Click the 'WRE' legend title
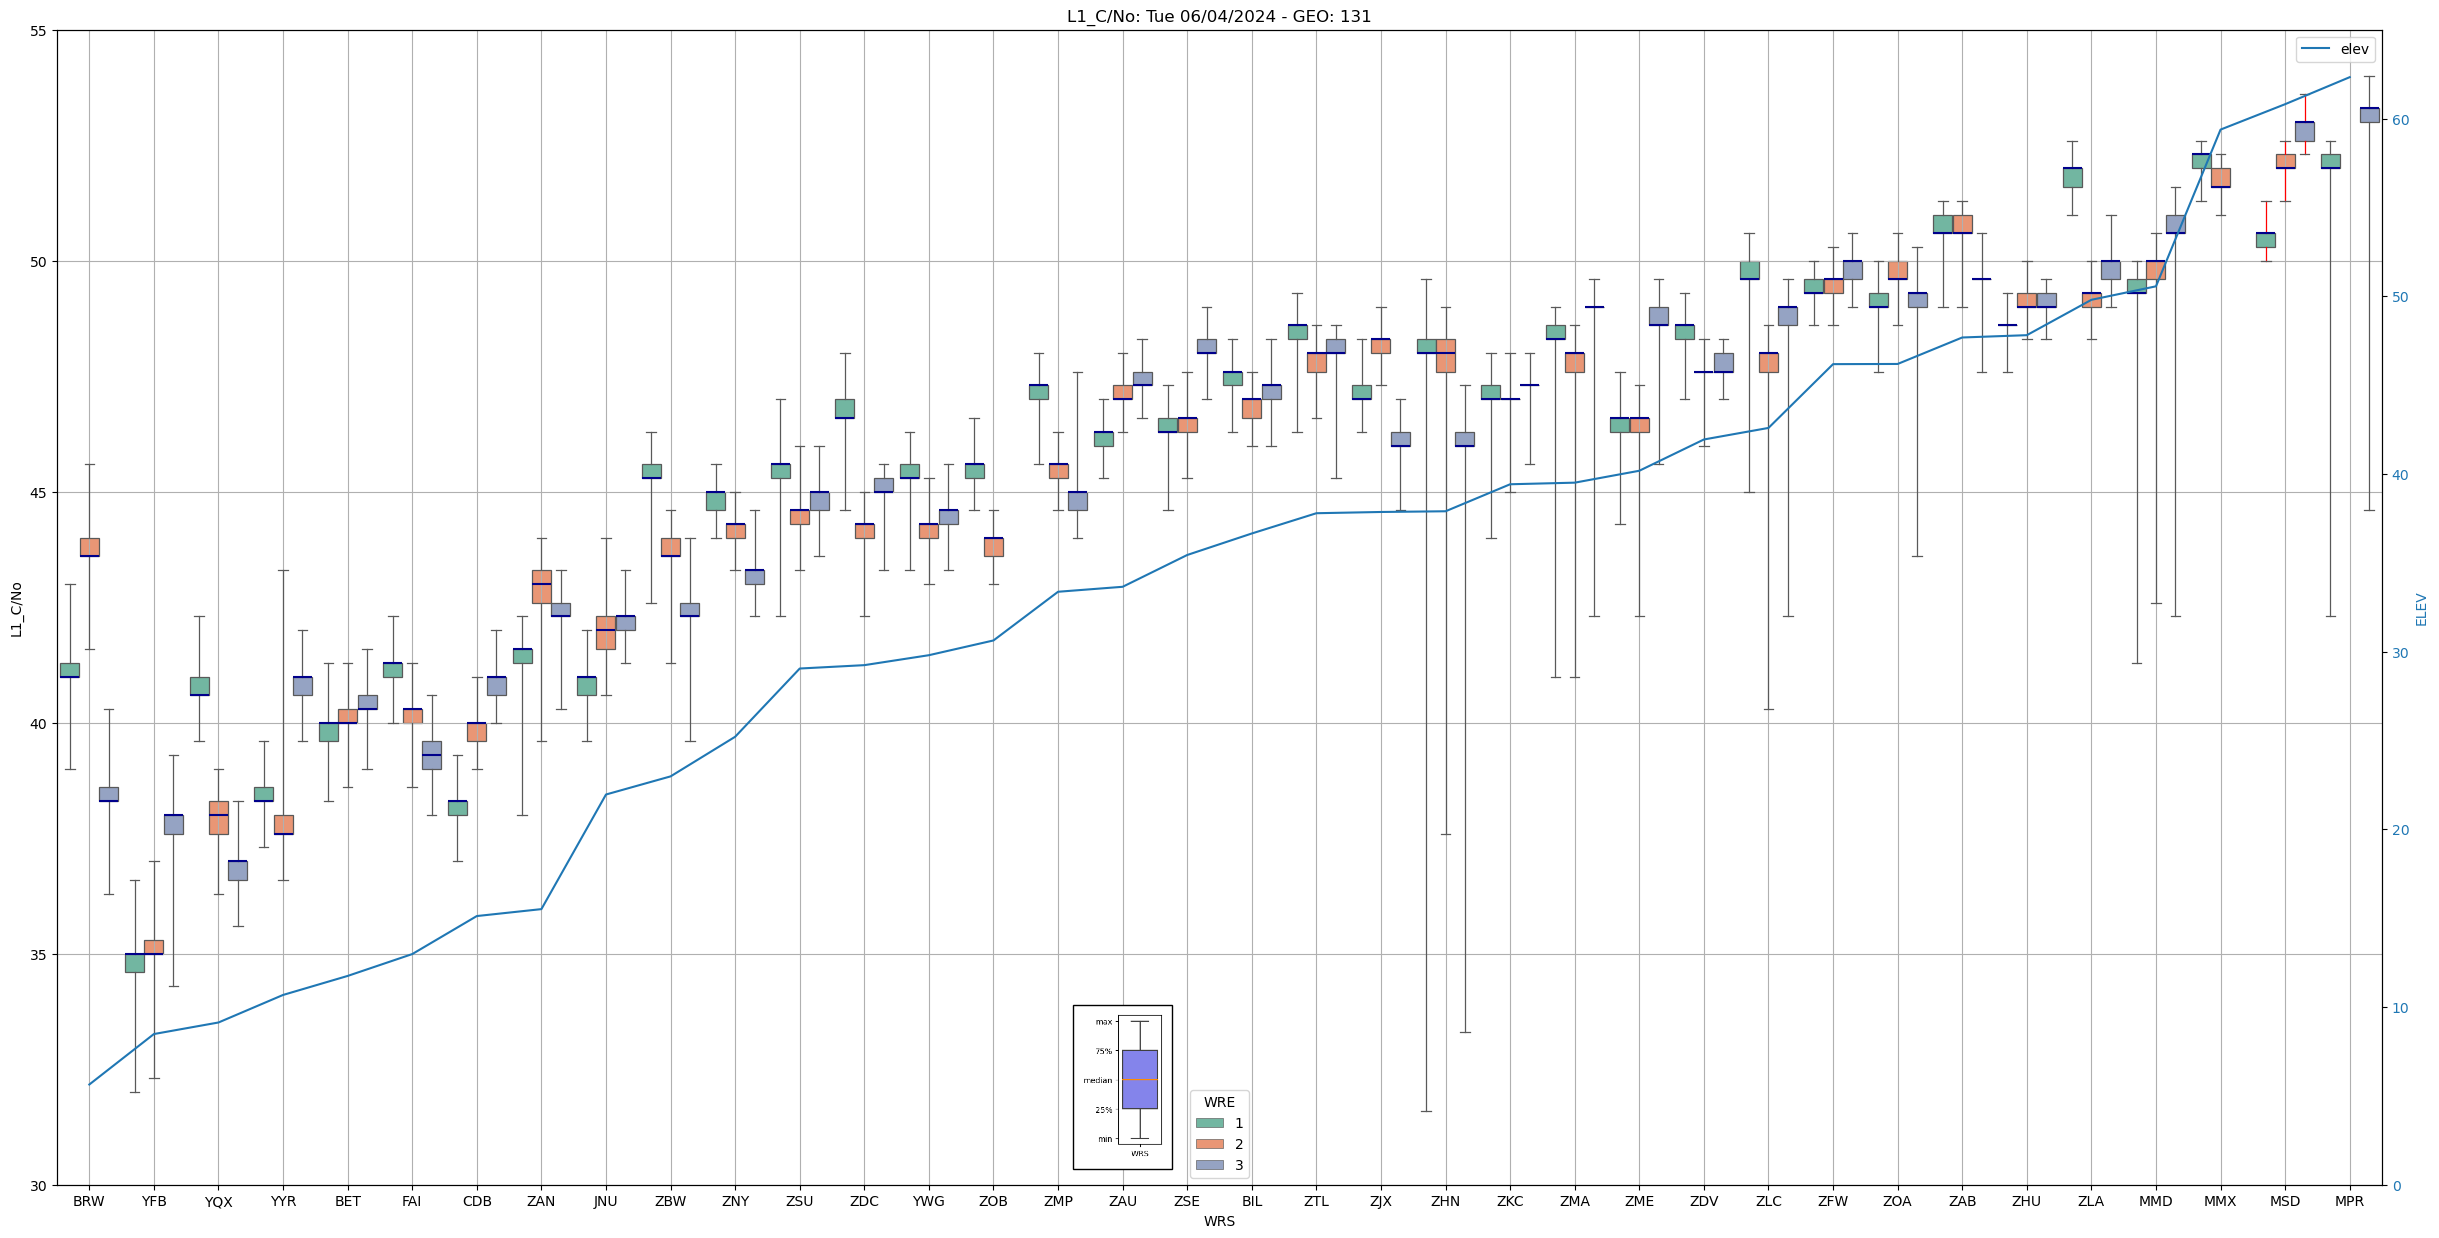 (1219, 1102)
